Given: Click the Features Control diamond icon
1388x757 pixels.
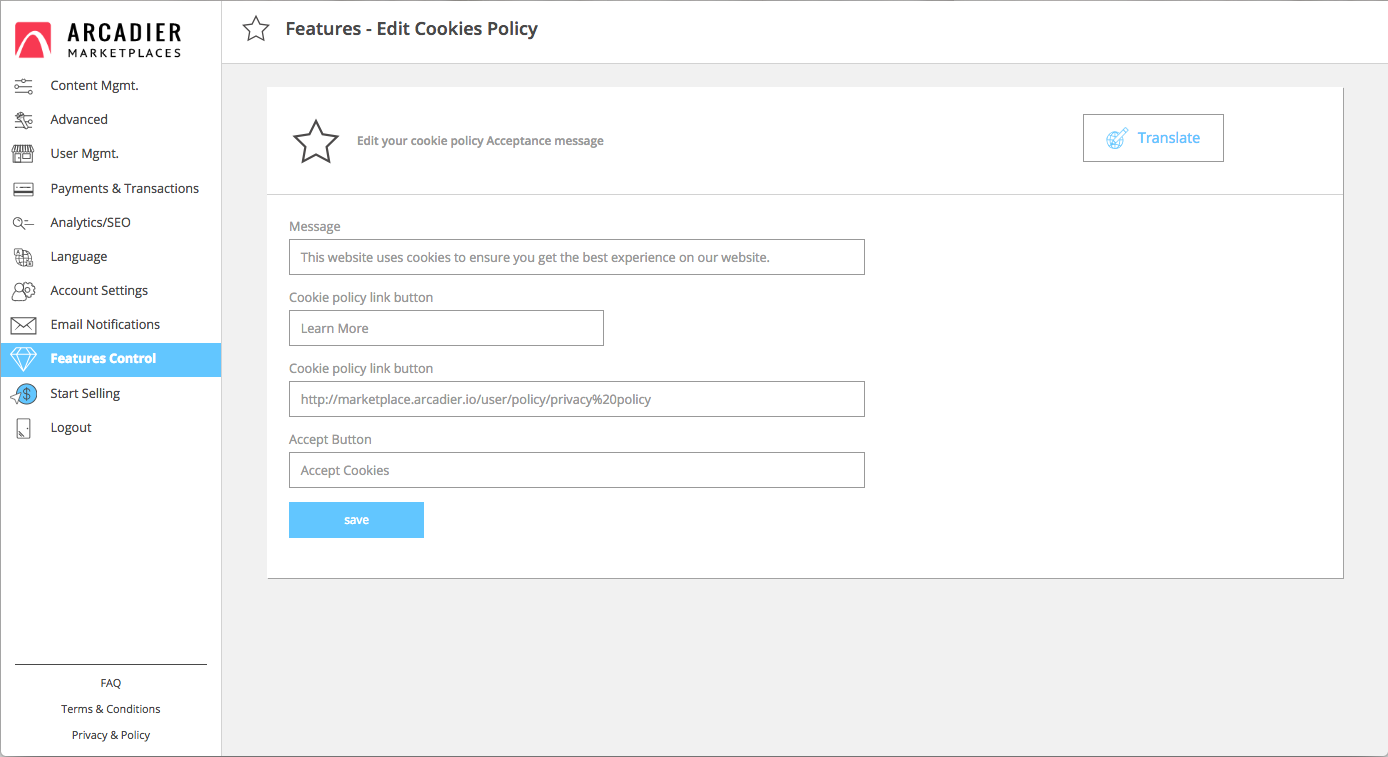Looking at the screenshot, I should (x=23, y=359).
